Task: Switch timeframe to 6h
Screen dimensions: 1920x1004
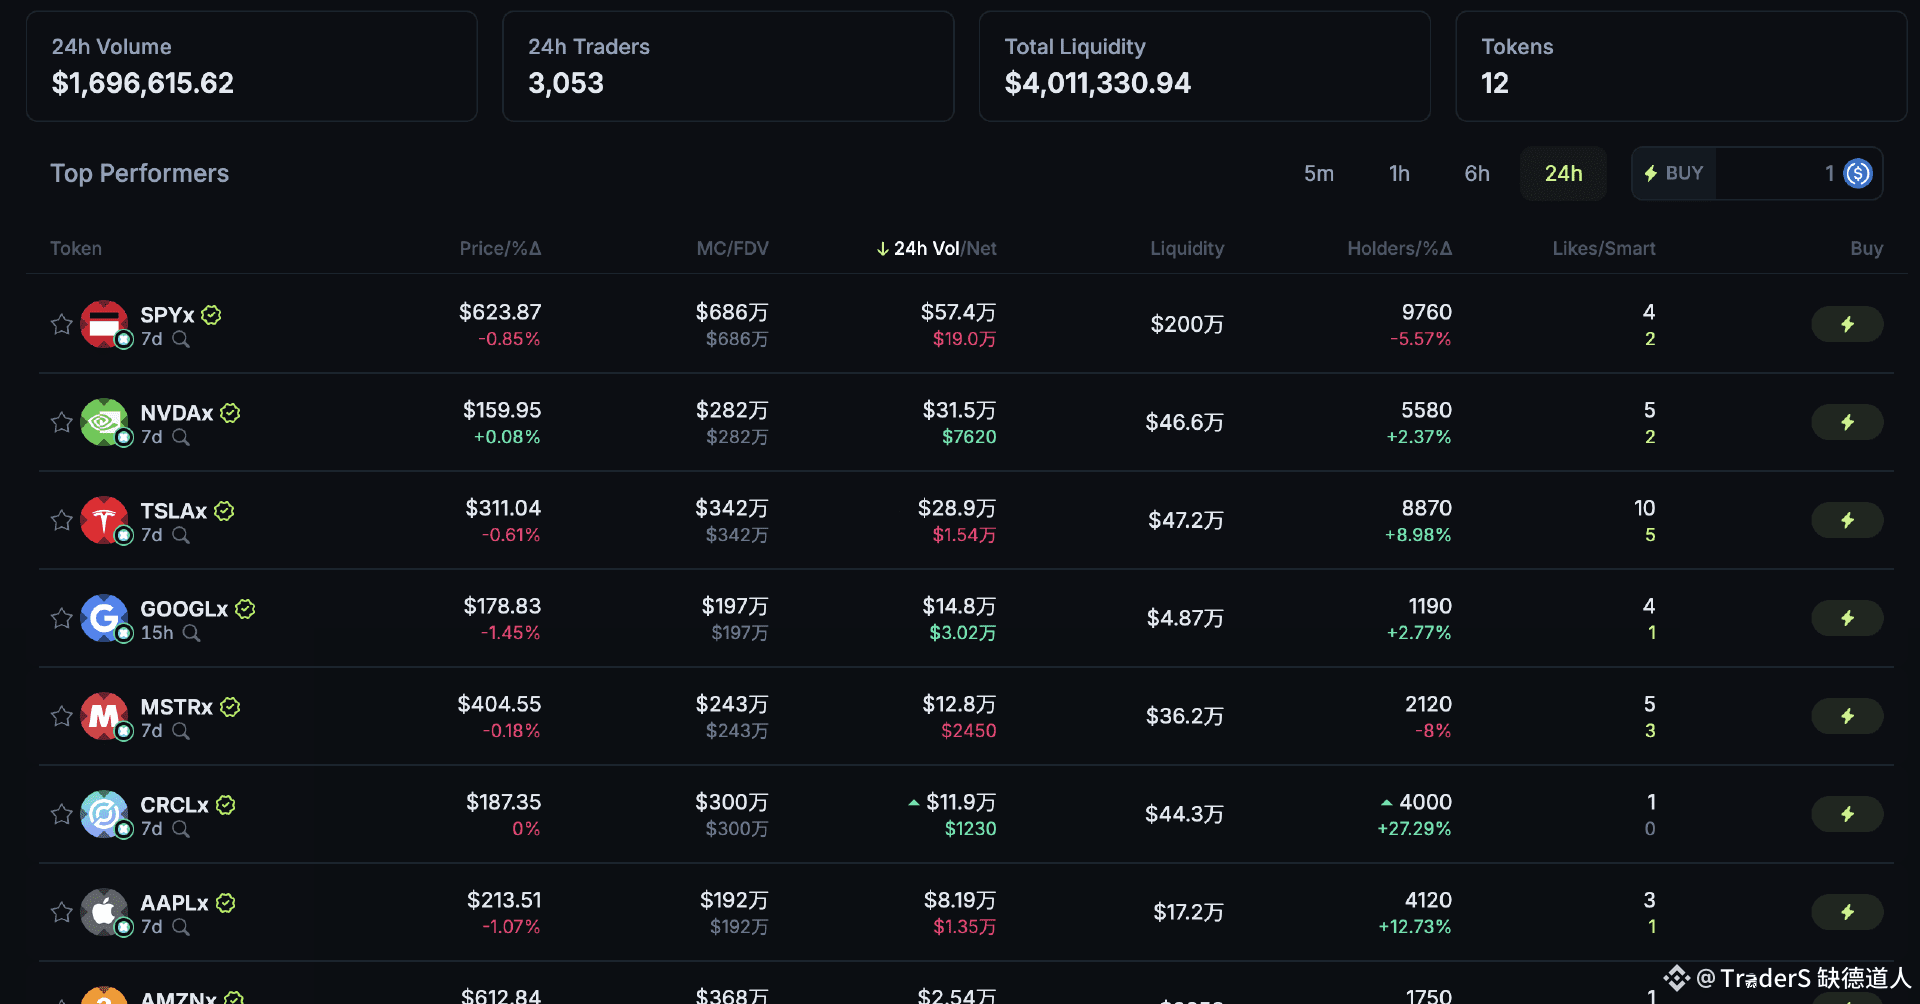Action: pos(1477,173)
